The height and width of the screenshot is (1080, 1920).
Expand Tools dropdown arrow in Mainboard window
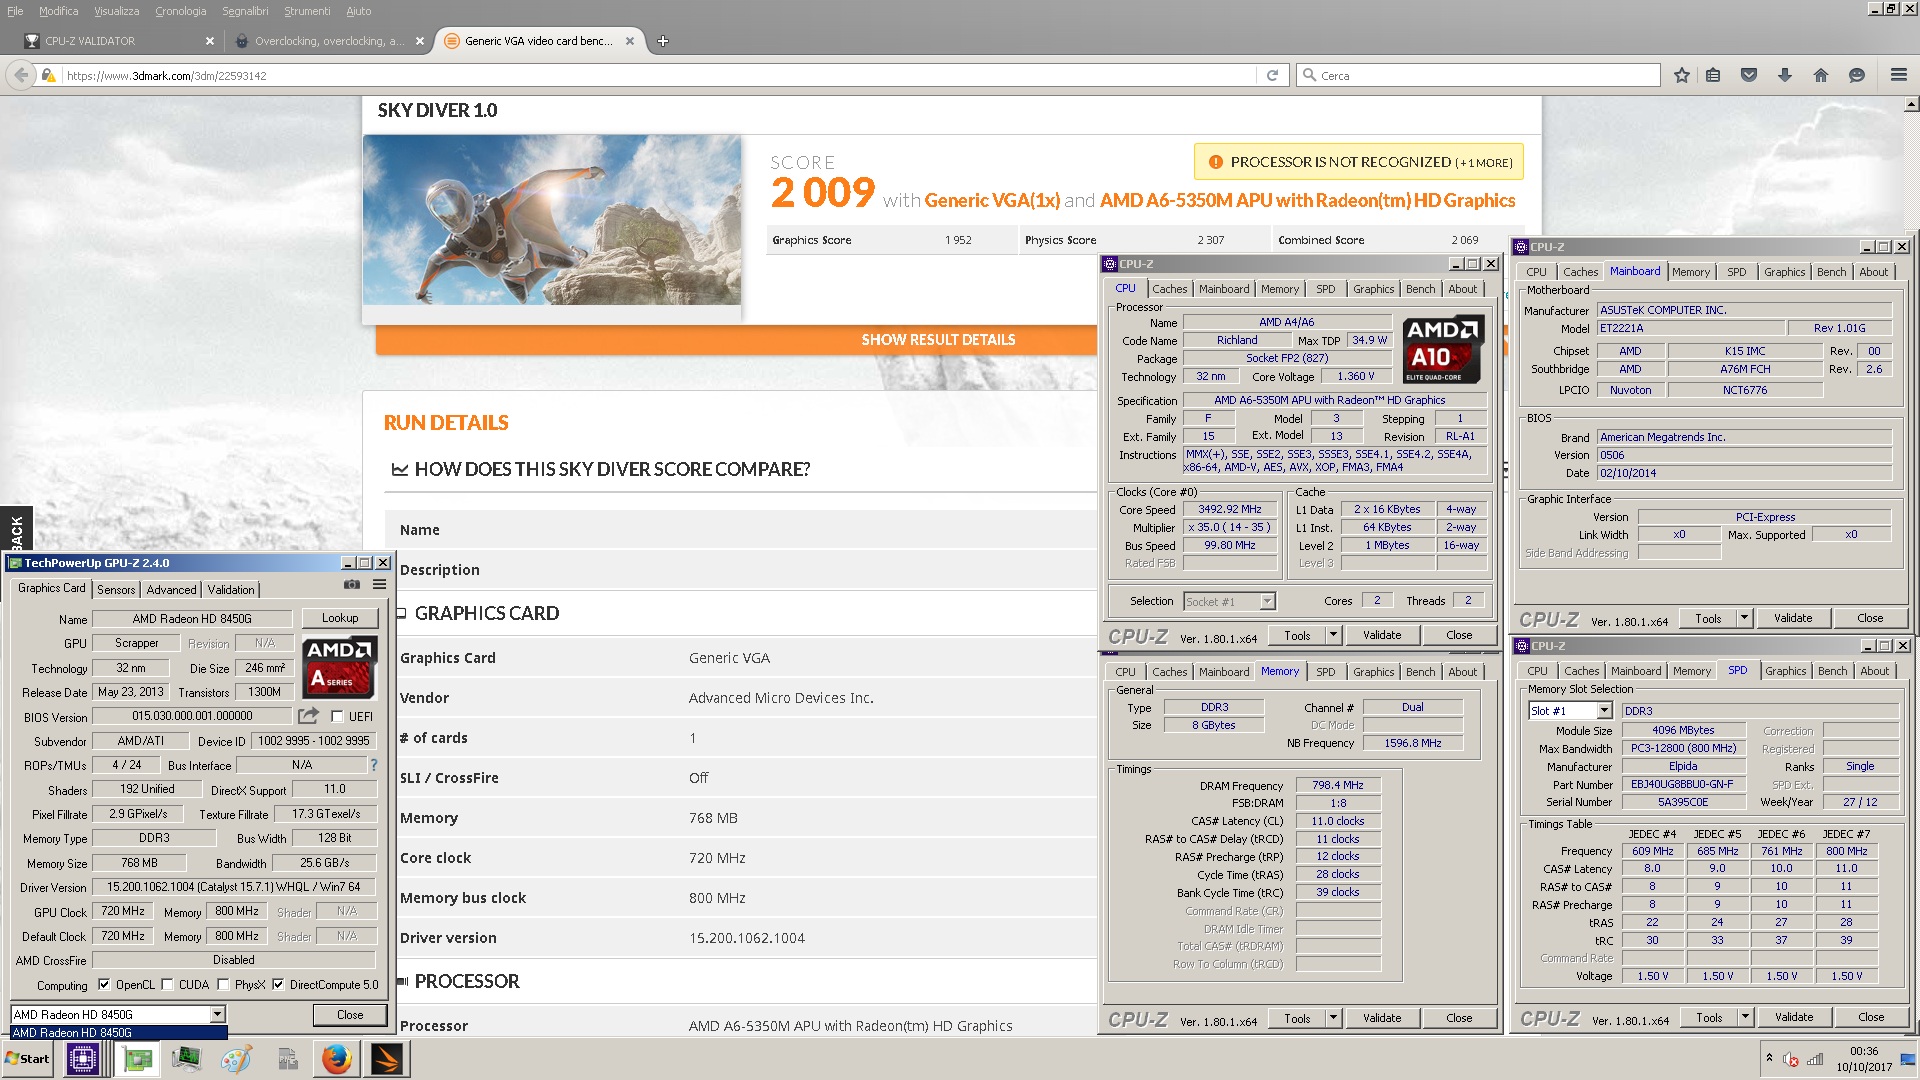[x=1744, y=618]
